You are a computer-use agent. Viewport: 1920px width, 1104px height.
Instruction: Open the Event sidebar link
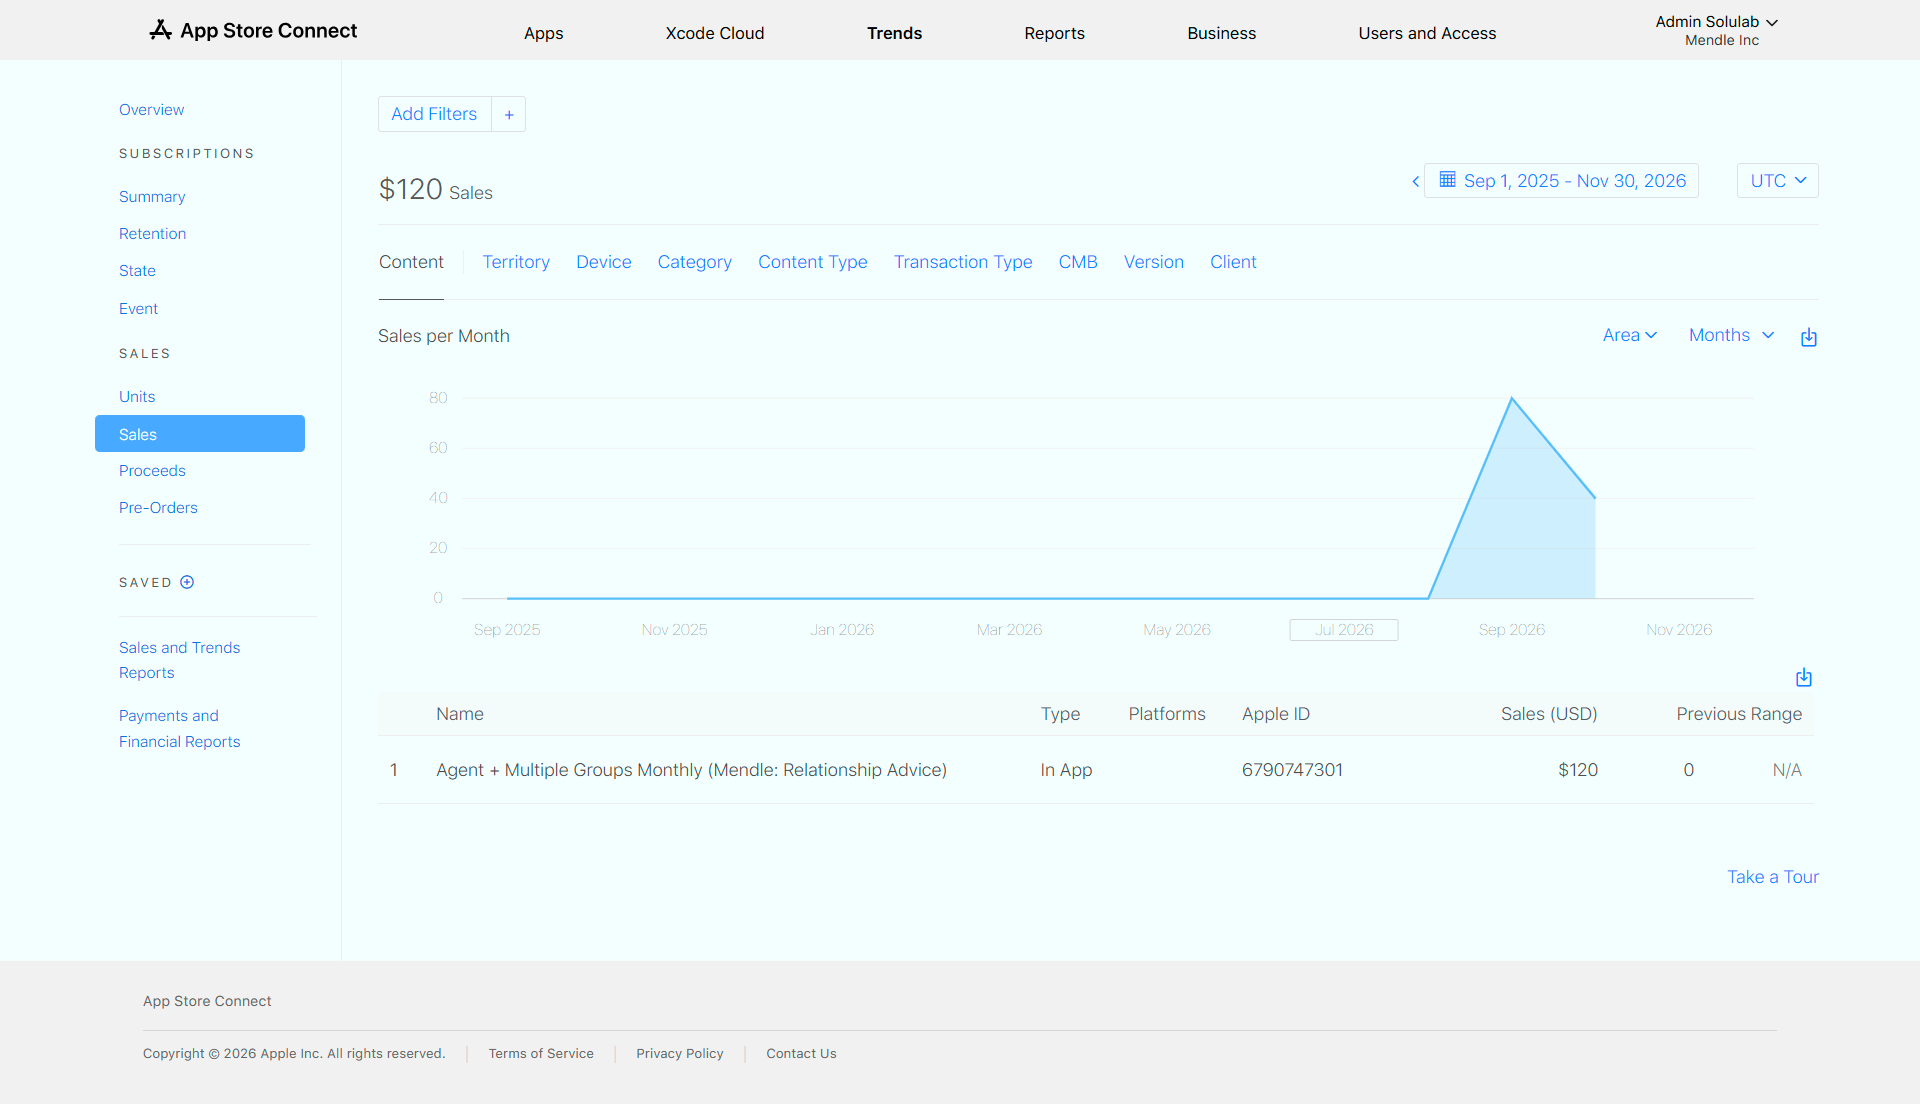coord(139,309)
